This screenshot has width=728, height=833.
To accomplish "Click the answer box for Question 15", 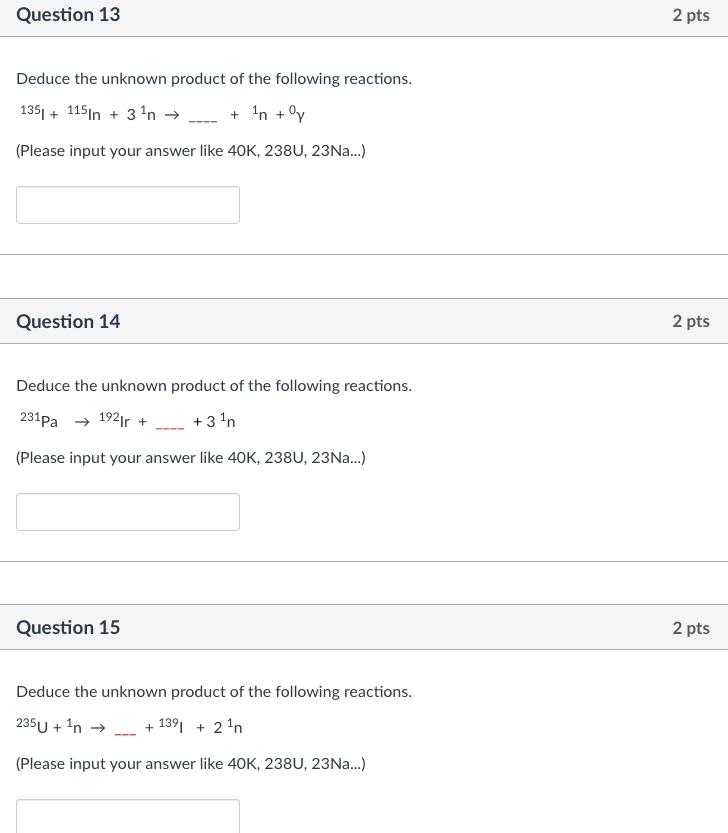I will coord(128,817).
